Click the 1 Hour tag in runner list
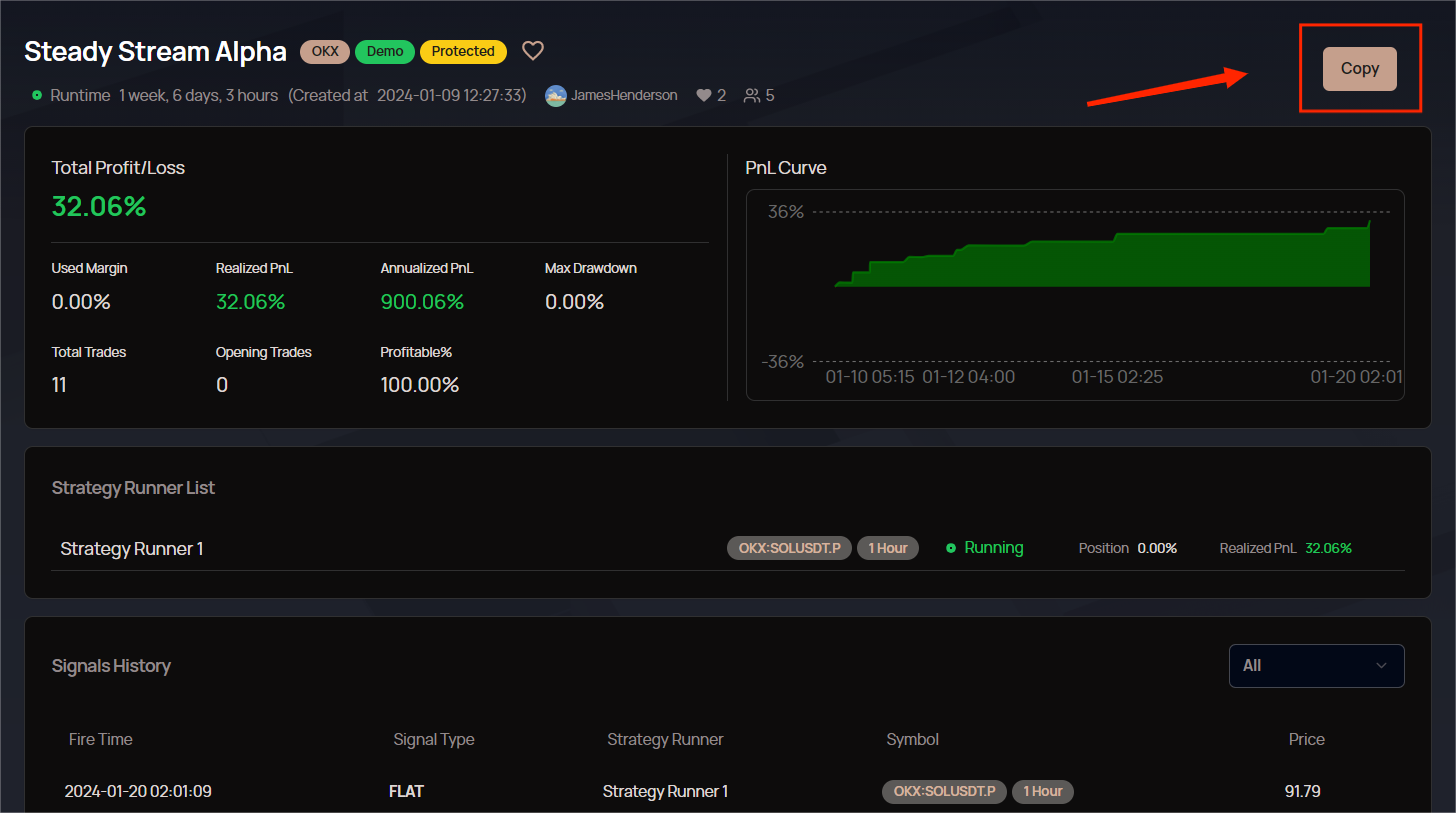The image size is (1456, 813). pos(887,548)
